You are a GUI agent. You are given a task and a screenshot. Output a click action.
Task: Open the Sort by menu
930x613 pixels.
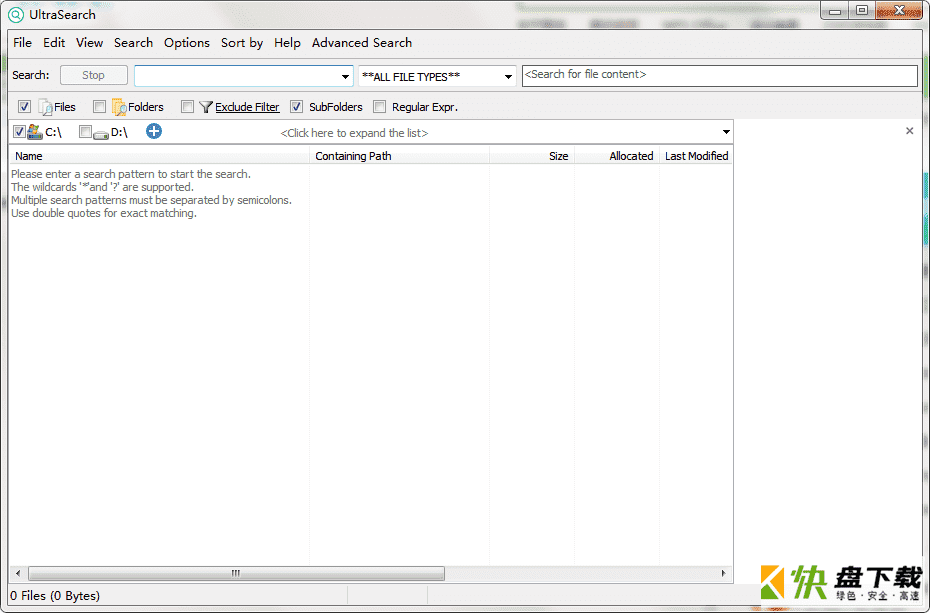click(x=242, y=43)
